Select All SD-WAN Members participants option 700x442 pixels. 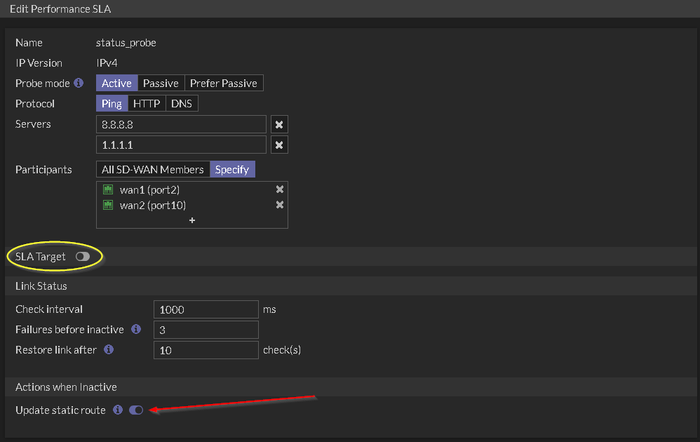(152, 169)
